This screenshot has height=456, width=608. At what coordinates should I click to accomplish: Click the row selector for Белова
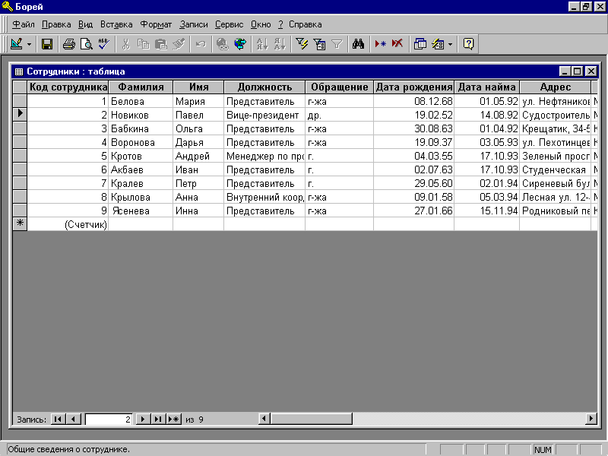20,101
